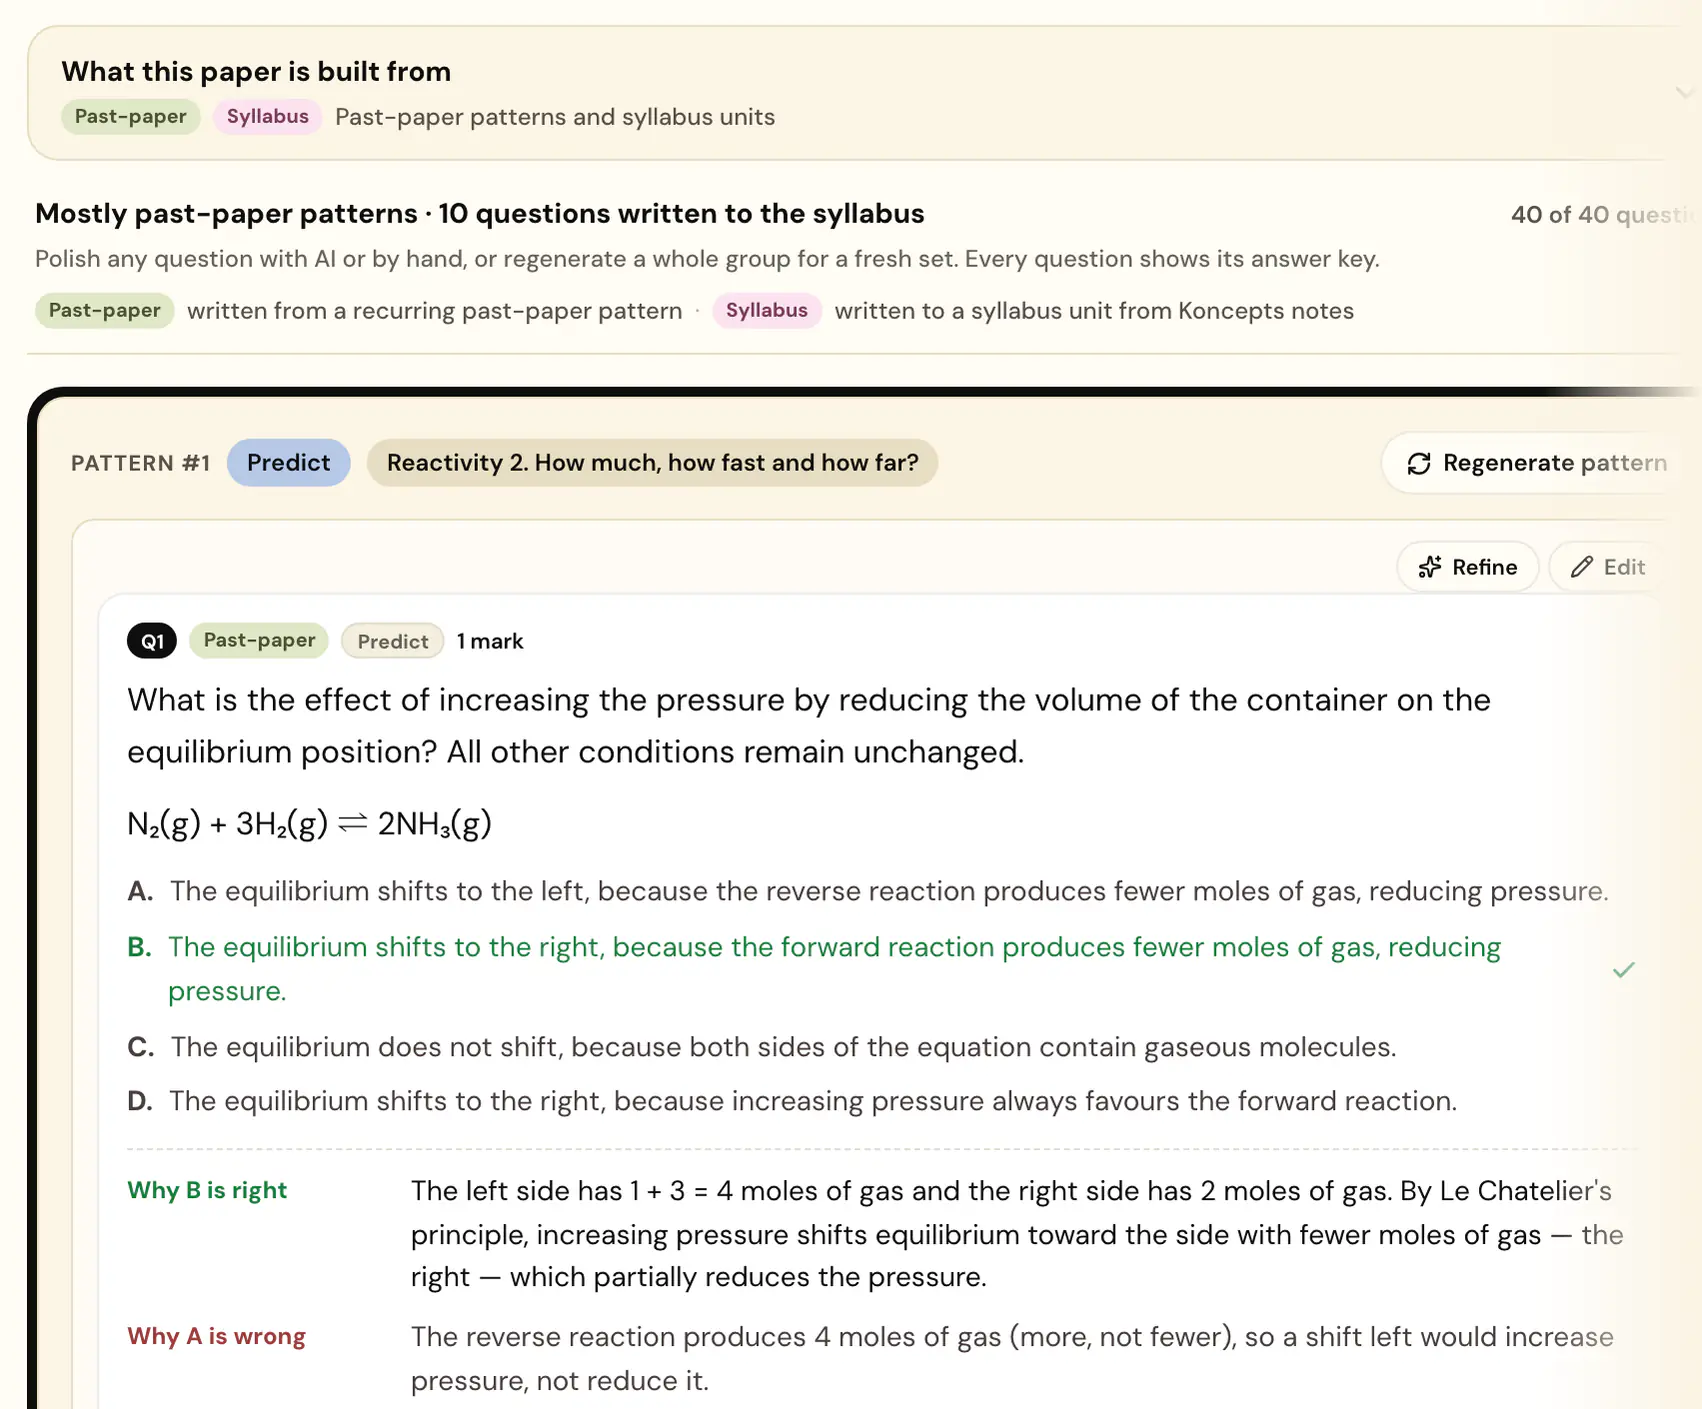This screenshot has height=1409, width=1702.
Task: Select answer option D always favours forward
Action: click(x=792, y=1101)
